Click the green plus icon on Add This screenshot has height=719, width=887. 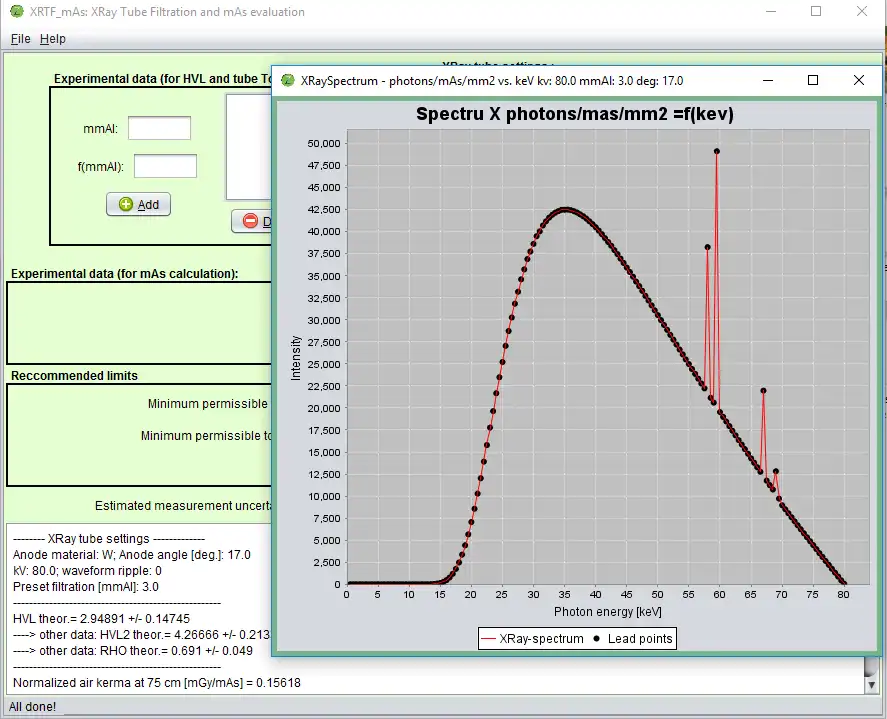click(126, 204)
